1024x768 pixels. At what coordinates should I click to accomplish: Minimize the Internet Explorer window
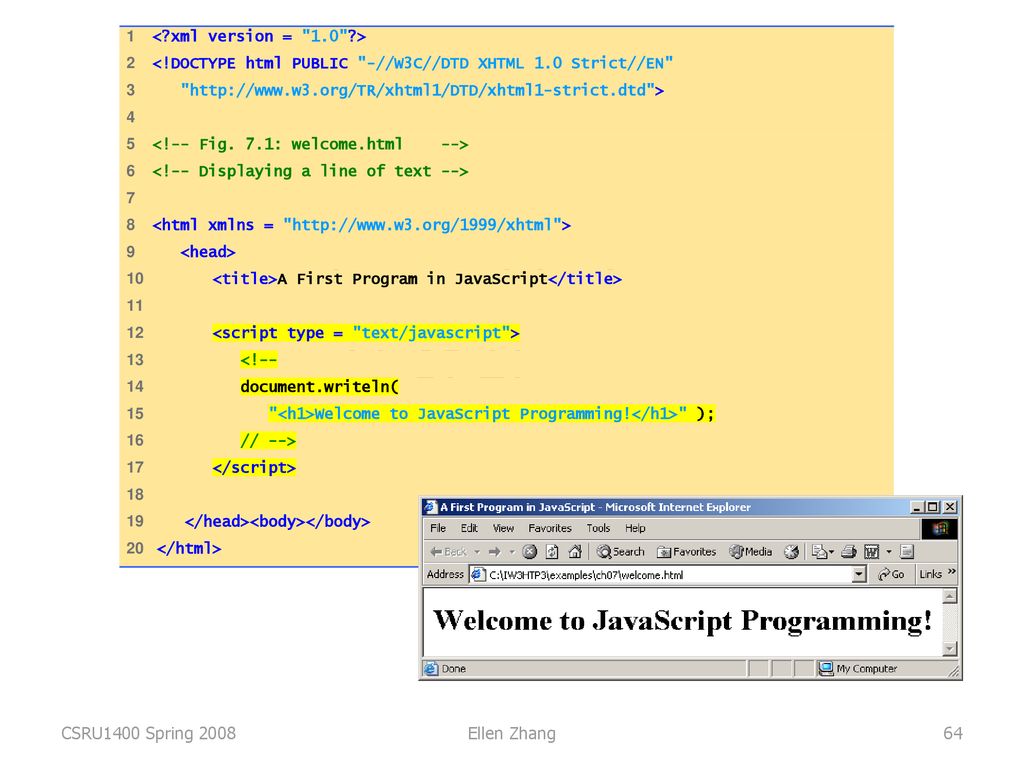917,507
